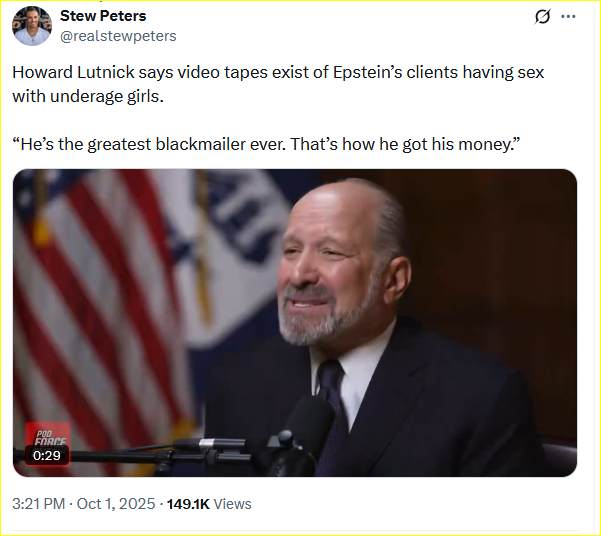This screenshot has height=536, width=601.
Task: Click the Pod Force logo watermark
Action: [x=47, y=432]
